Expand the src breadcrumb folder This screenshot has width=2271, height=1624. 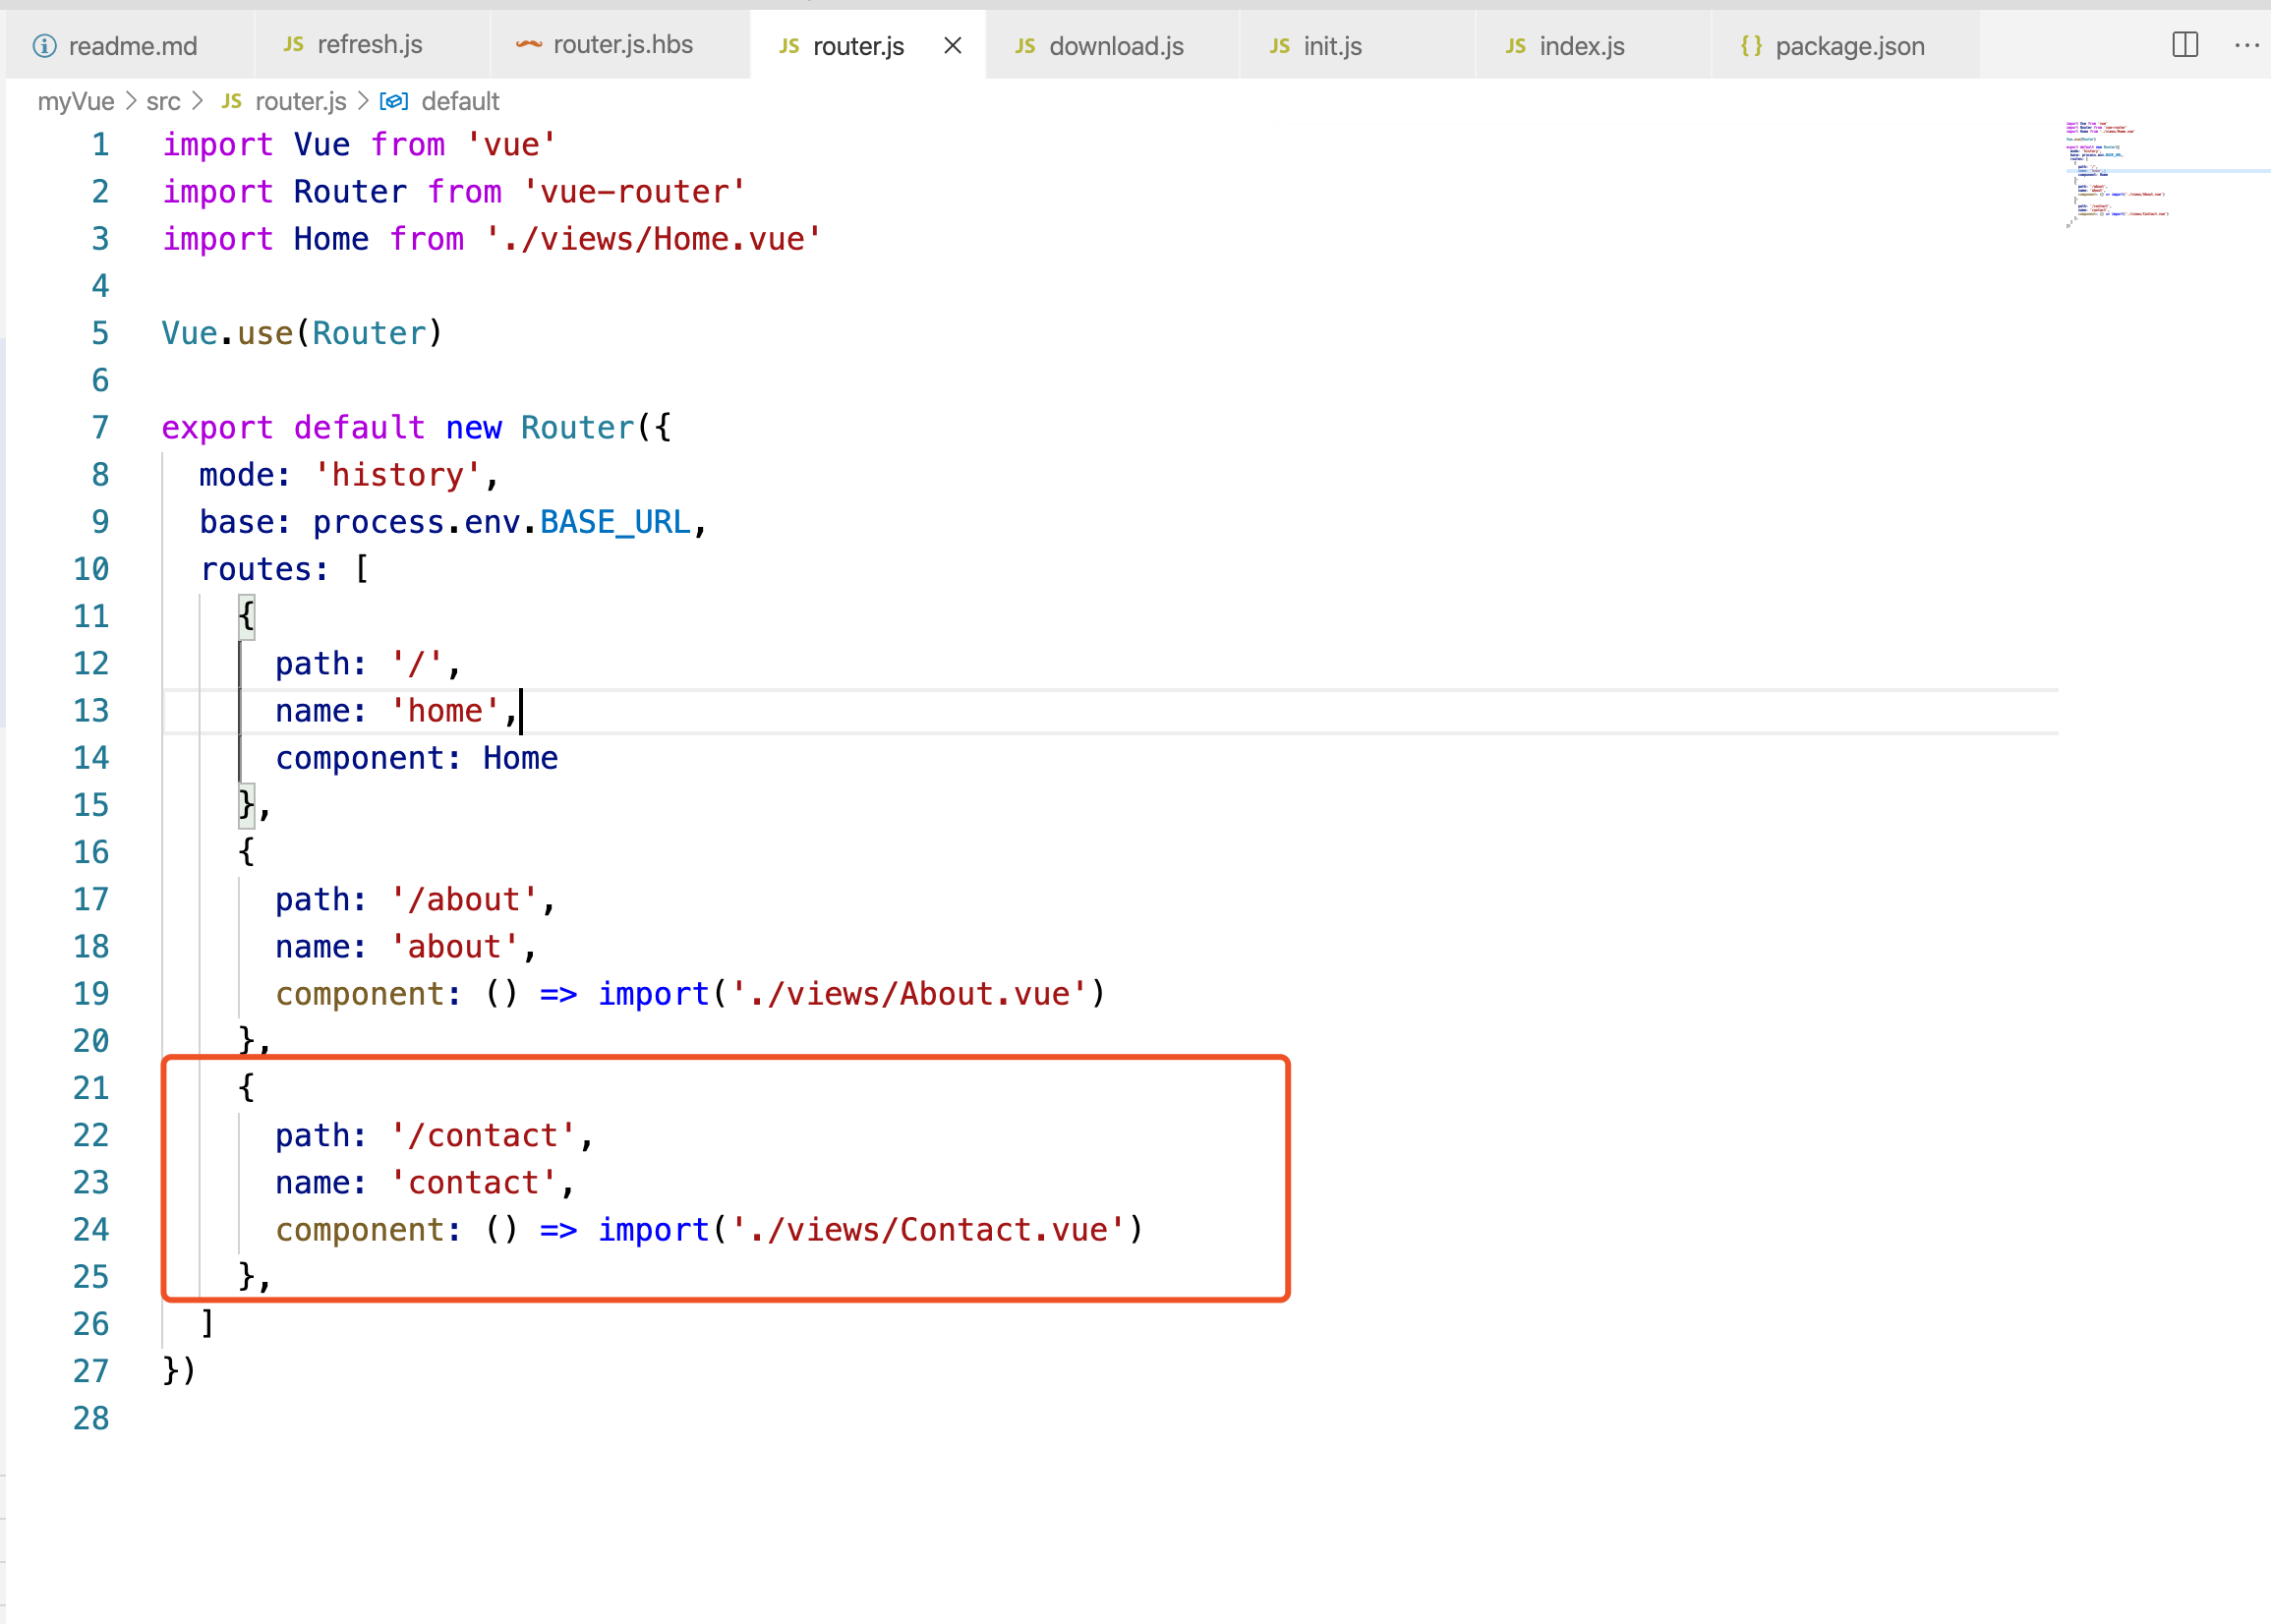click(163, 101)
